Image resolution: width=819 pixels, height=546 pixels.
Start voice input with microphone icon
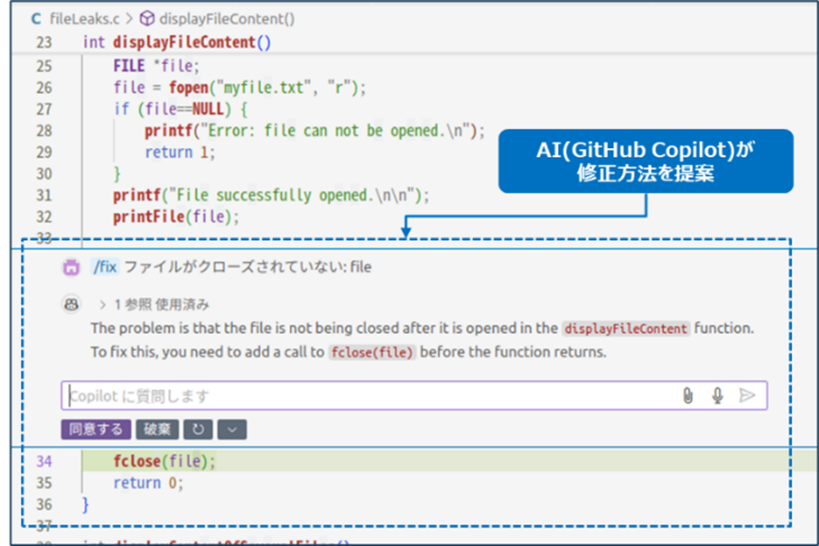pyautogui.click(x=717, y=396)
